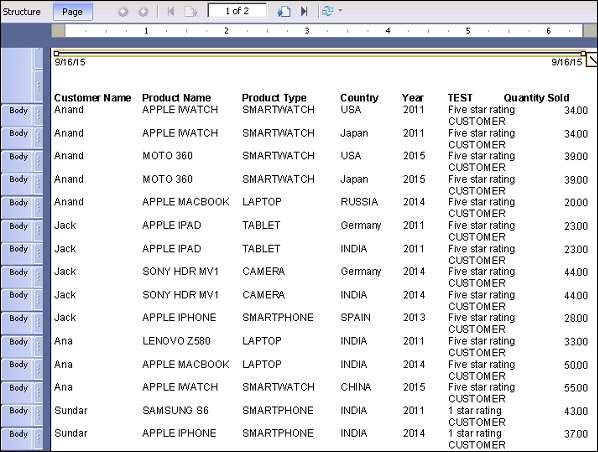Open the refresh dropdown arrow
The width and height of the screenshot is (598, 452).
(340, 11)
